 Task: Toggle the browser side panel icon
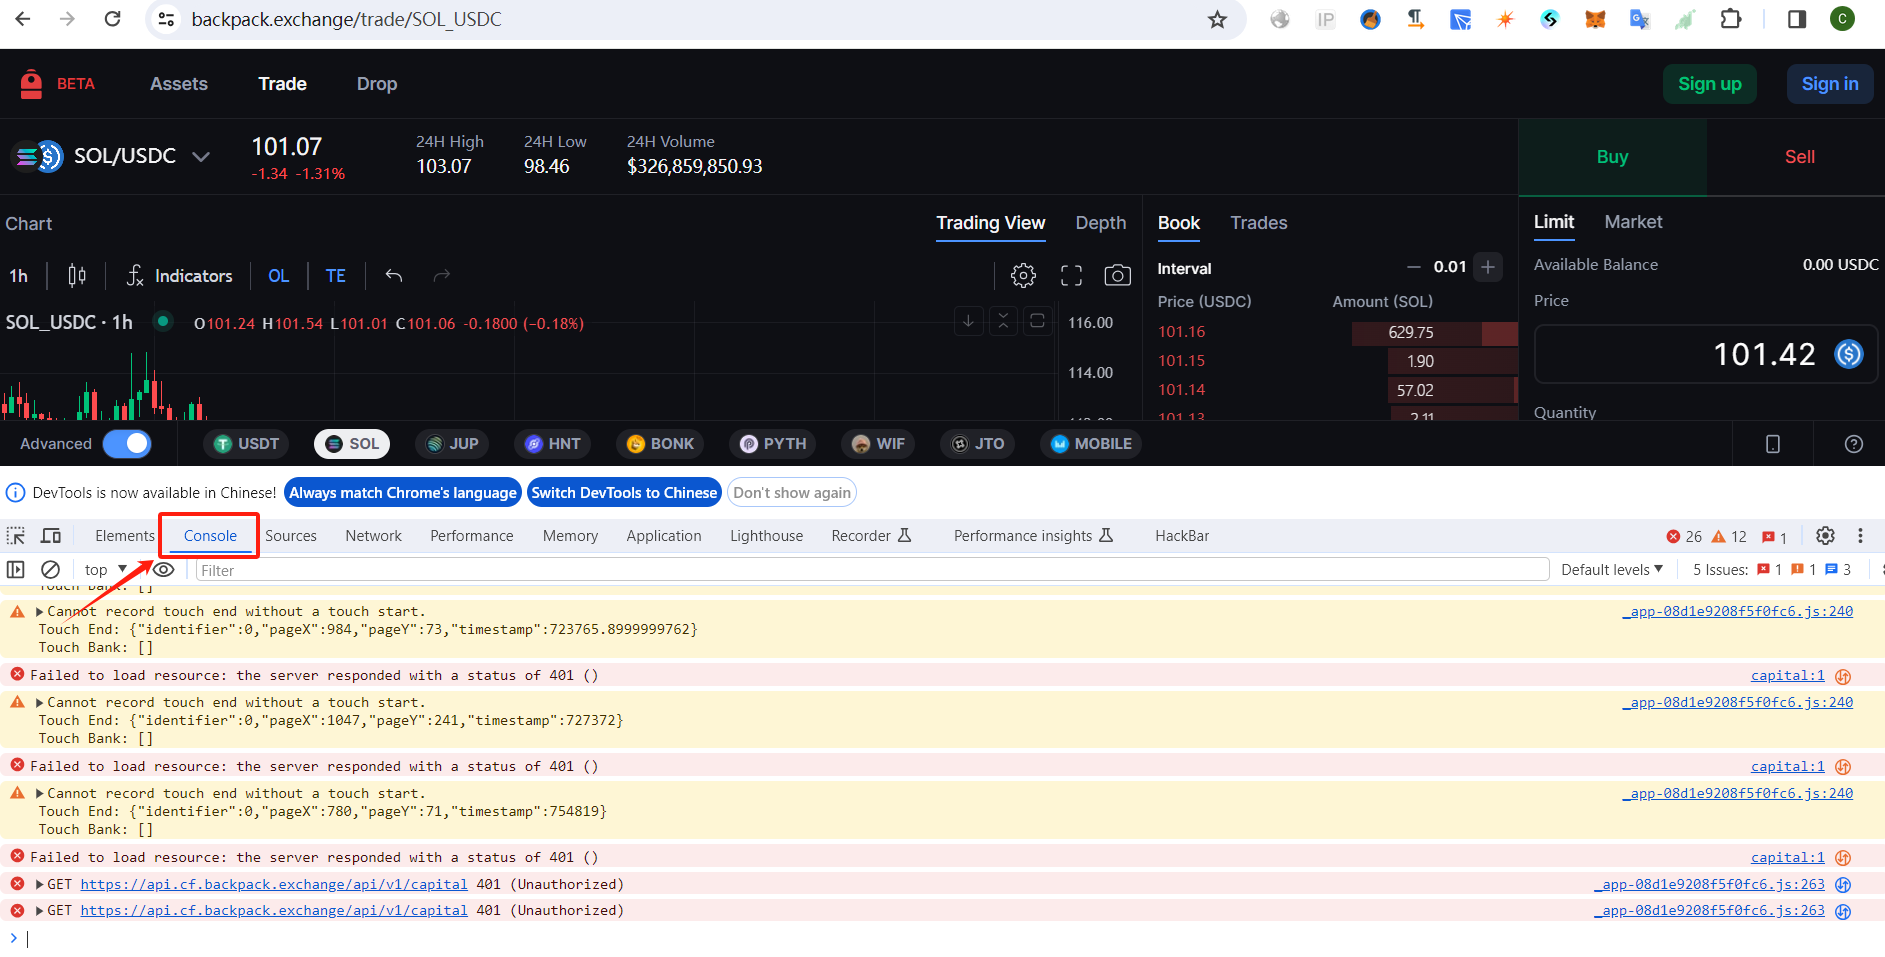[1797, 19]
